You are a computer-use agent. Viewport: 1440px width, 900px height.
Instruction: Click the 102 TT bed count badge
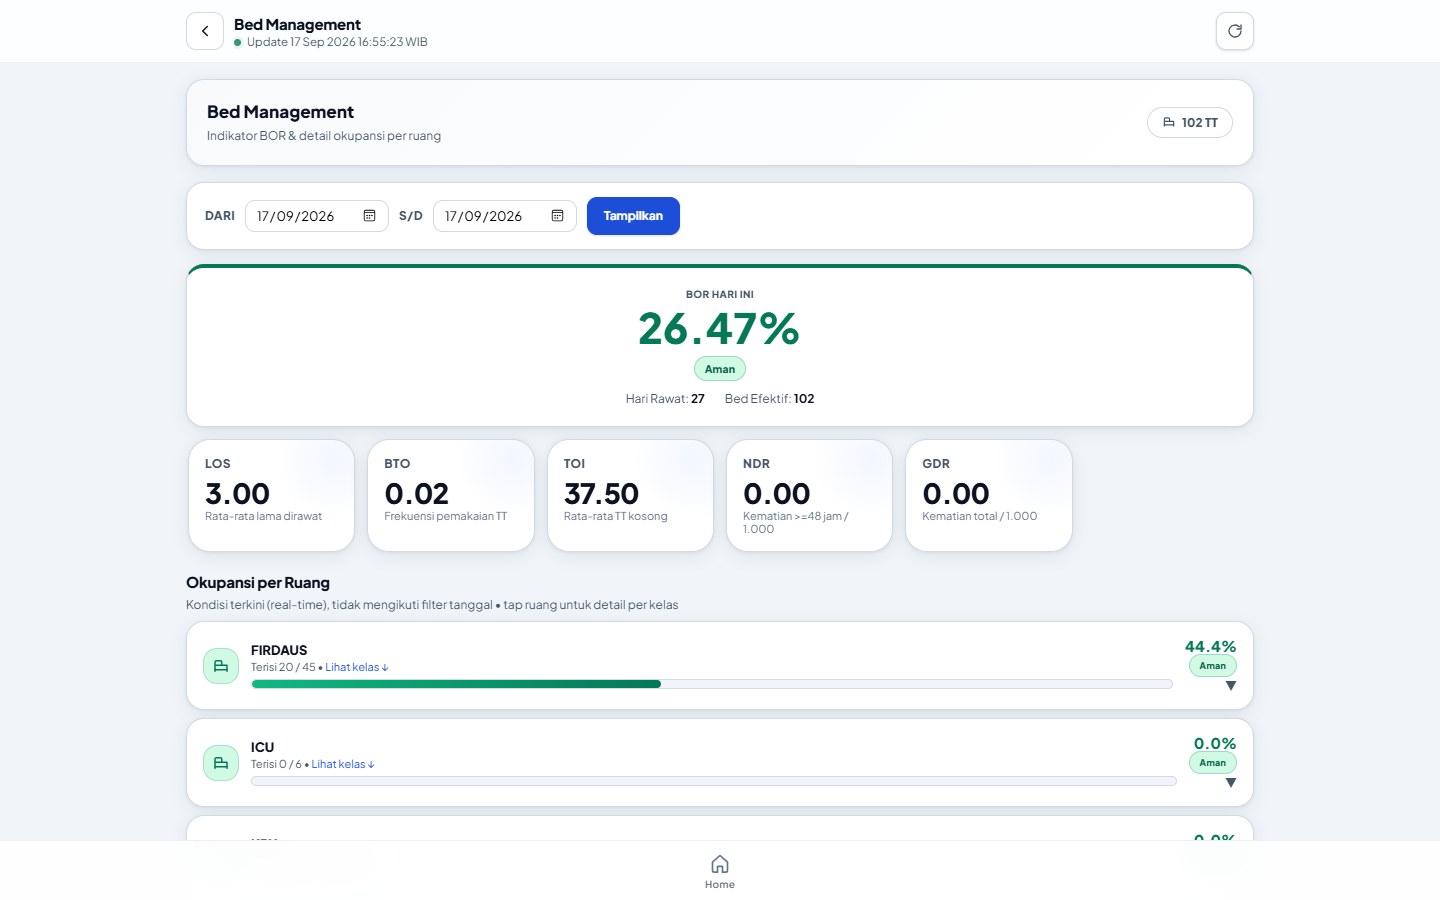1190,123
